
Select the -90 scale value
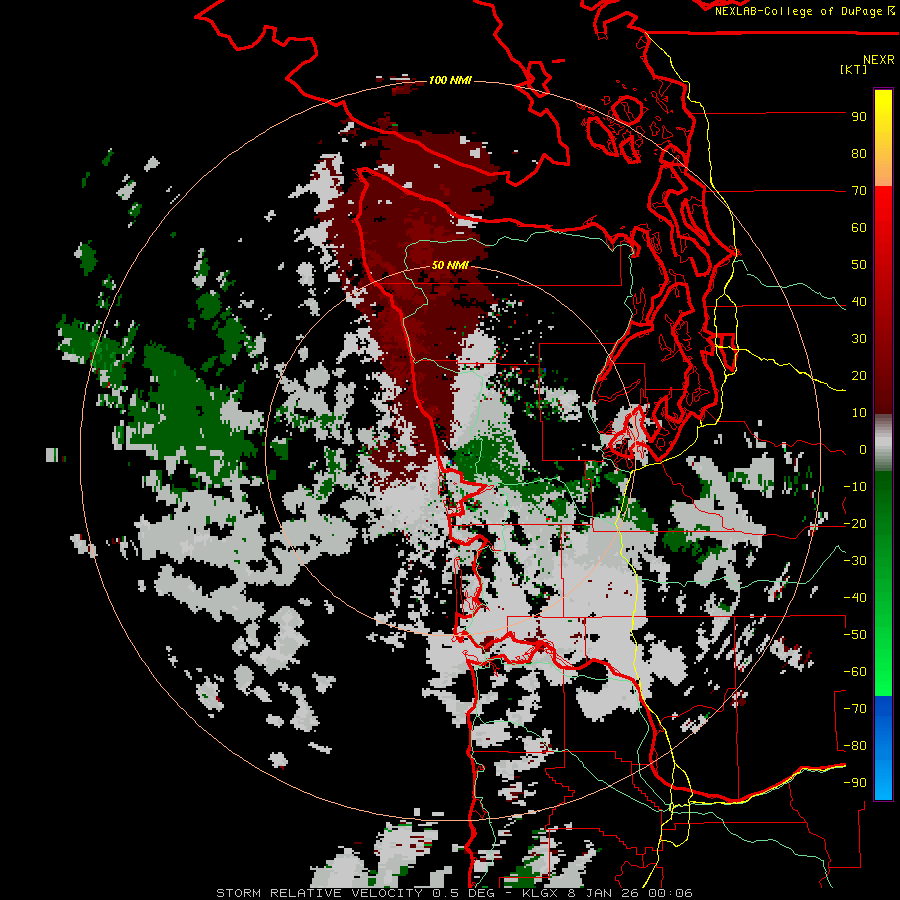[855, 783]
